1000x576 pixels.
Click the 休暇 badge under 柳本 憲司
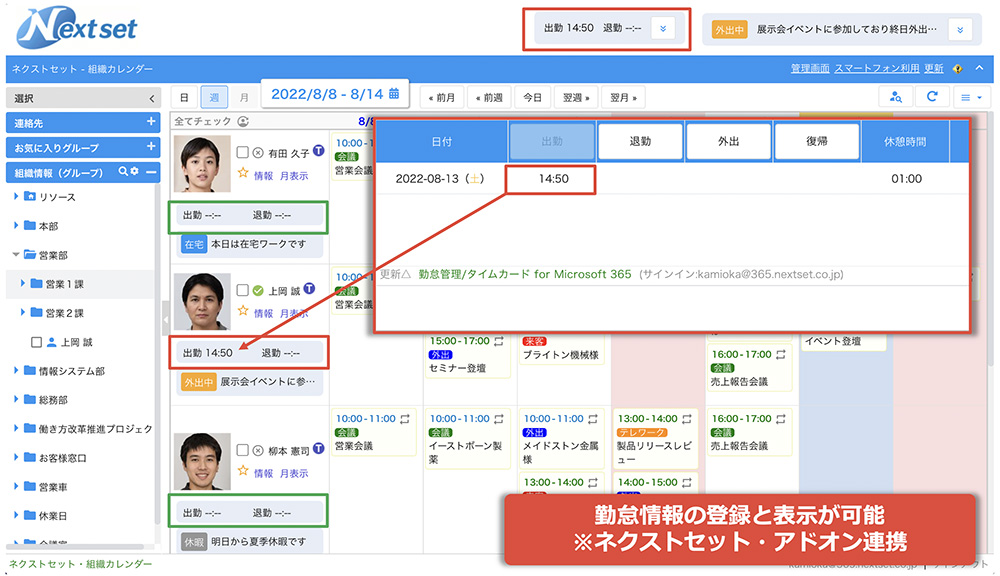[194, 542]
